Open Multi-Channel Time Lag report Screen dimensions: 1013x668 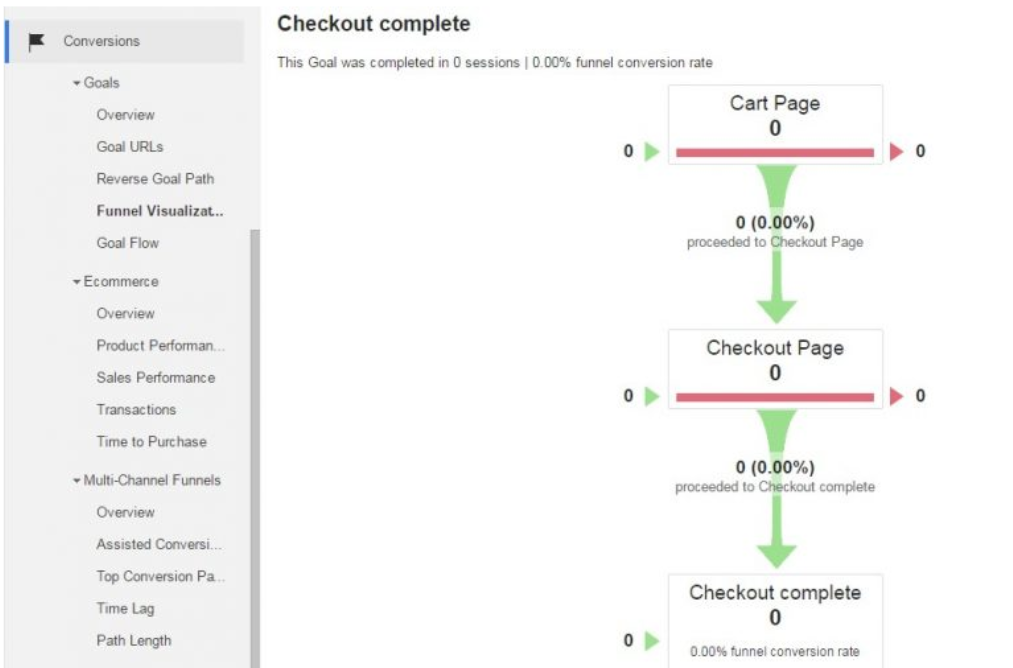point(125,608)
